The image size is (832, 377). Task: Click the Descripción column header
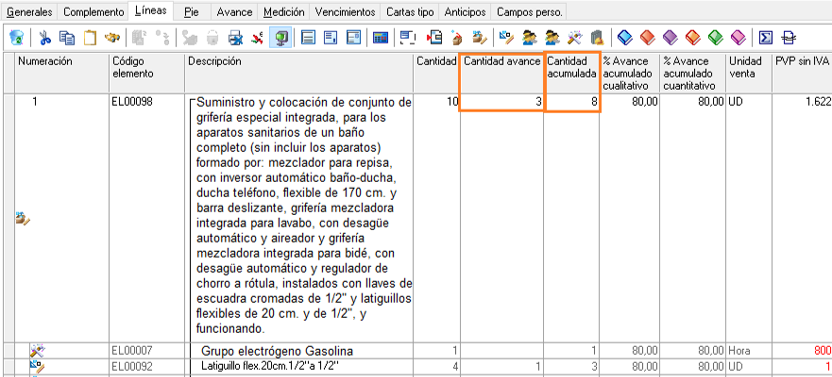299,73
